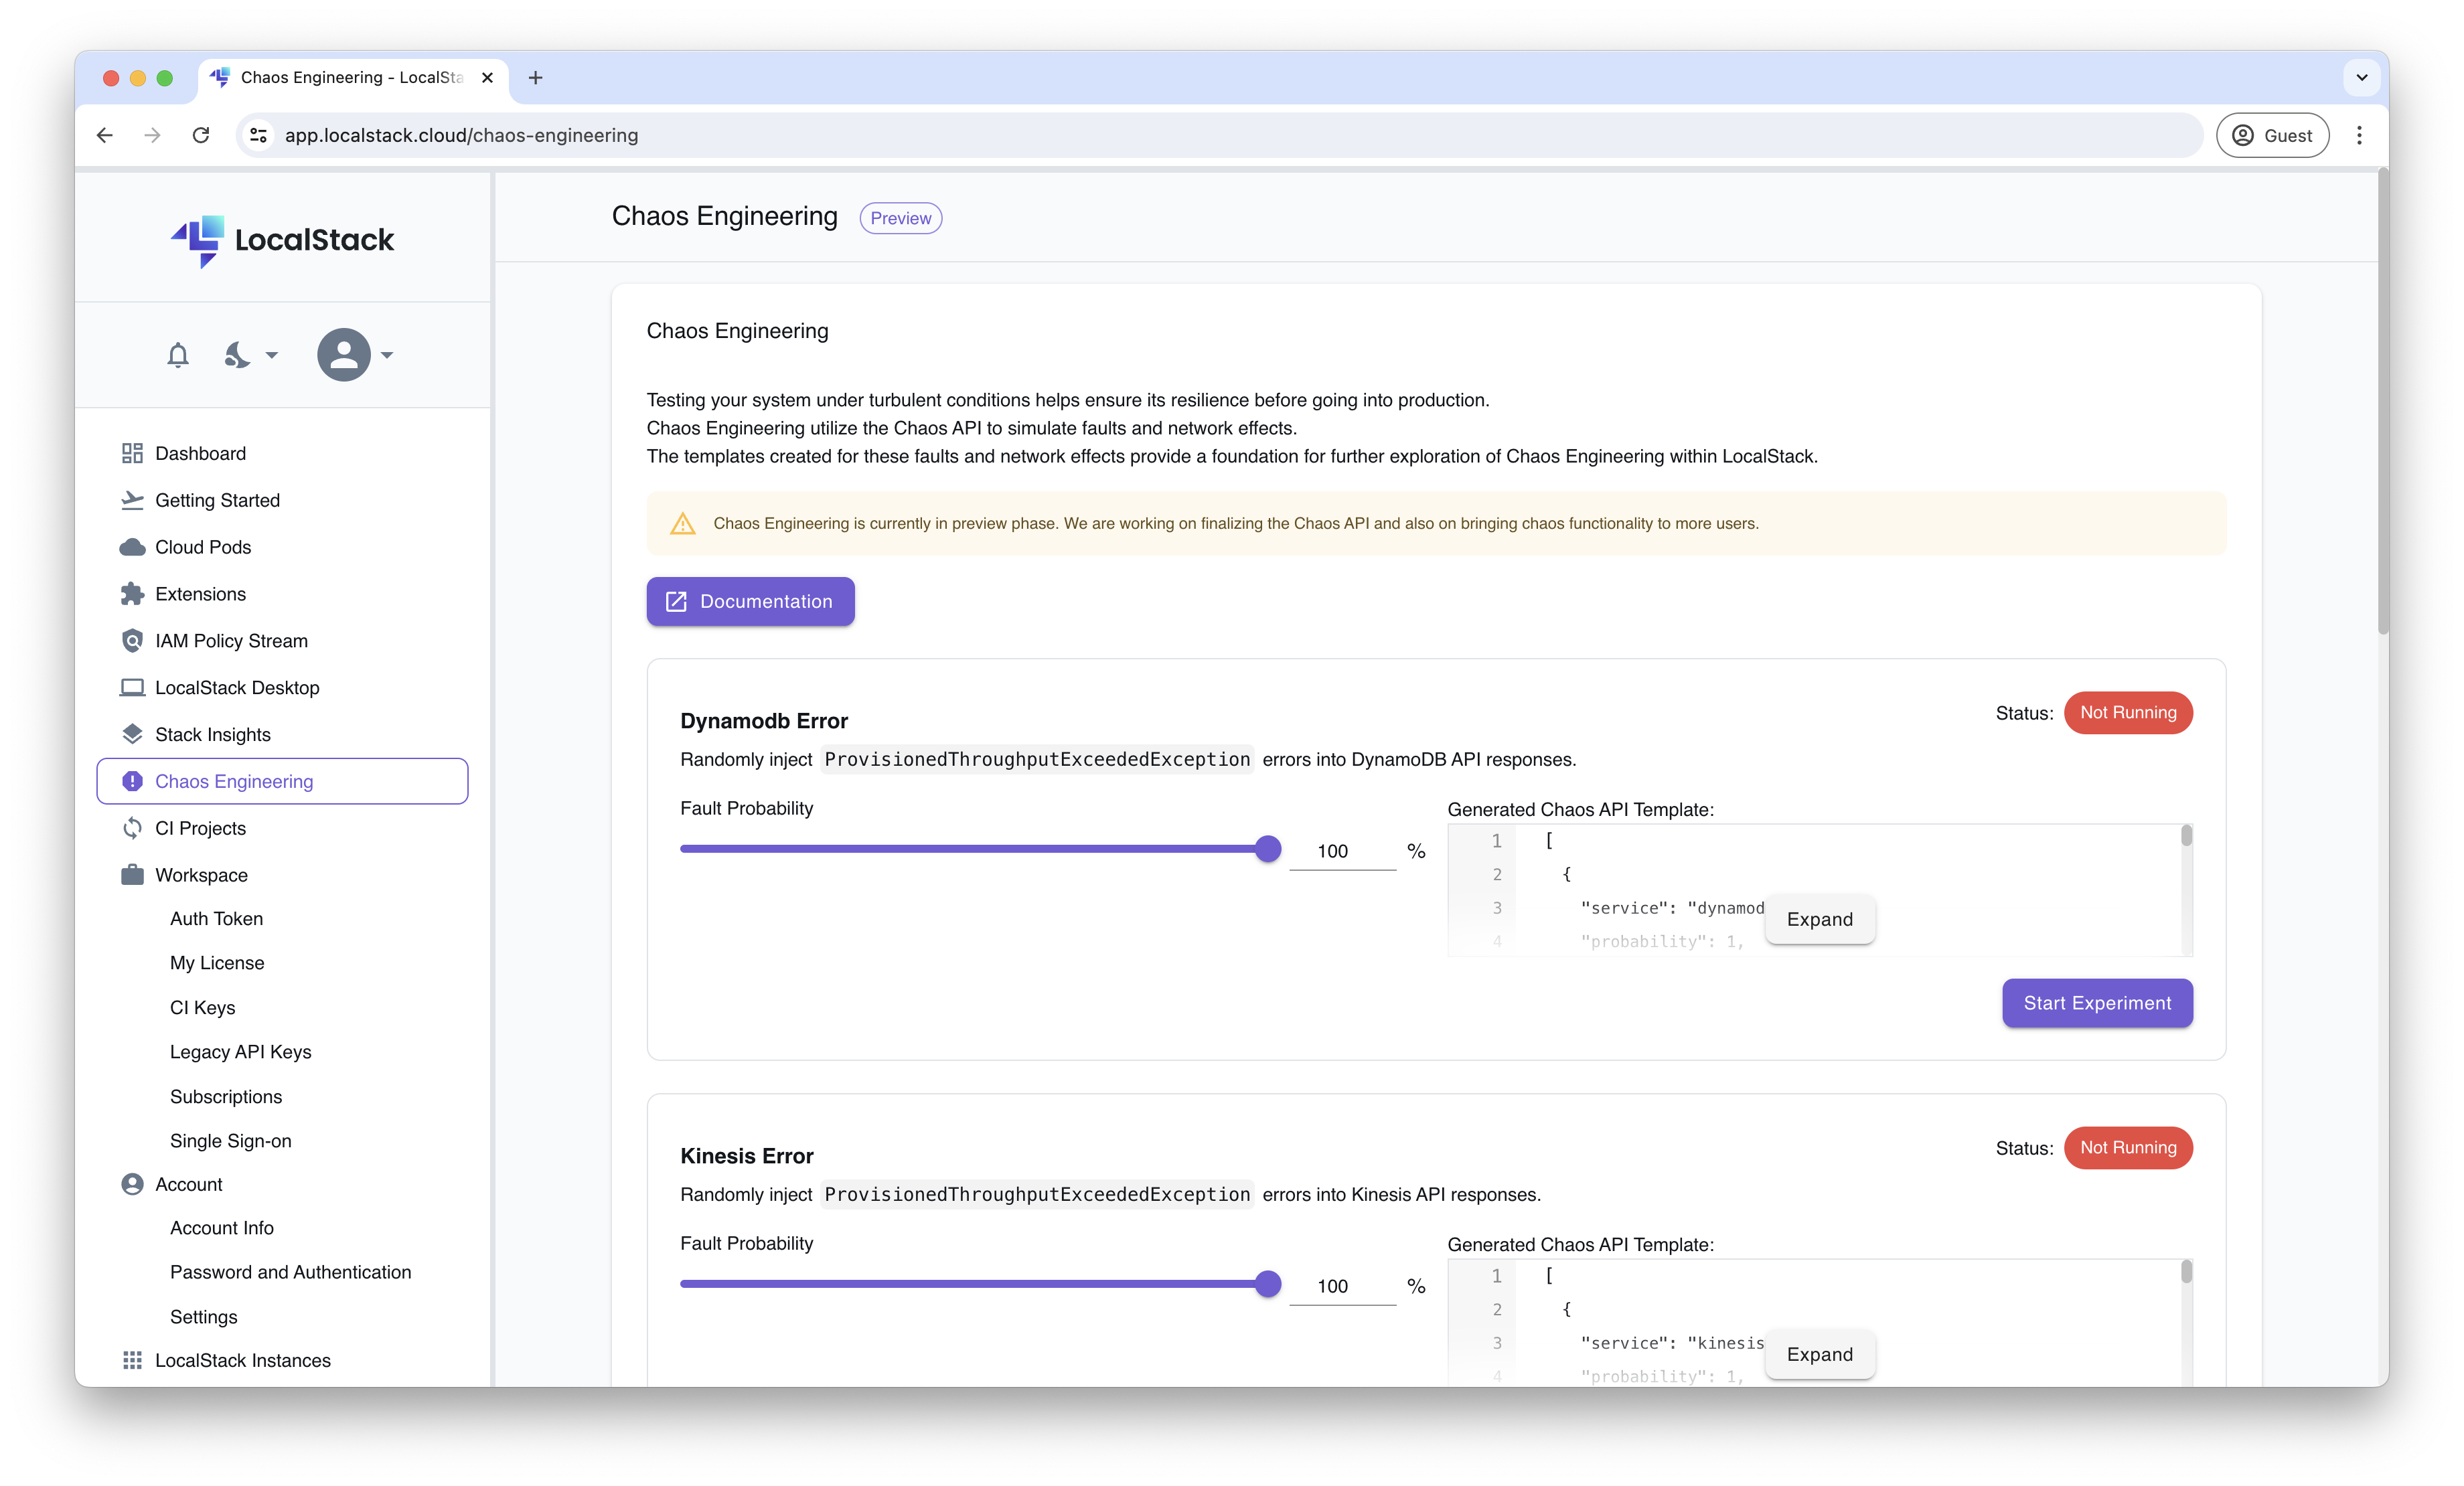Click the IAM Policy Stream icon
This screenshot has width=2464, height=1486.
(133, 640)
